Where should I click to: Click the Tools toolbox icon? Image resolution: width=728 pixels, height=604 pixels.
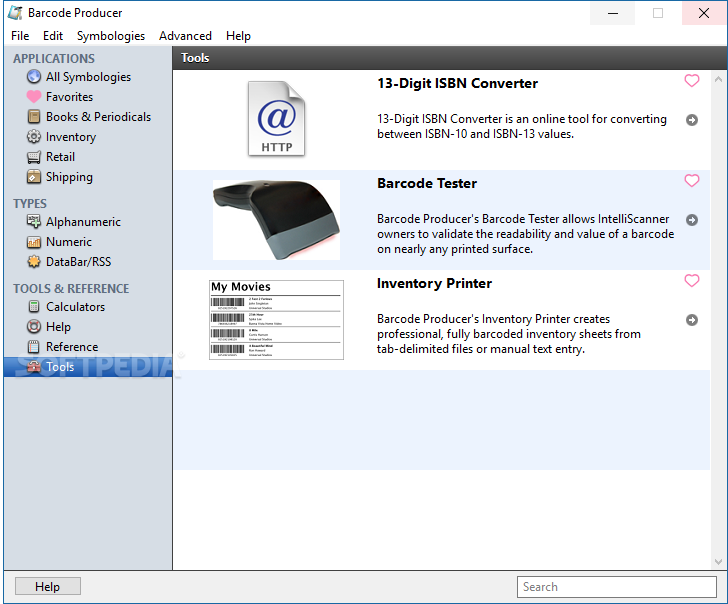click(x=33, y=367)
